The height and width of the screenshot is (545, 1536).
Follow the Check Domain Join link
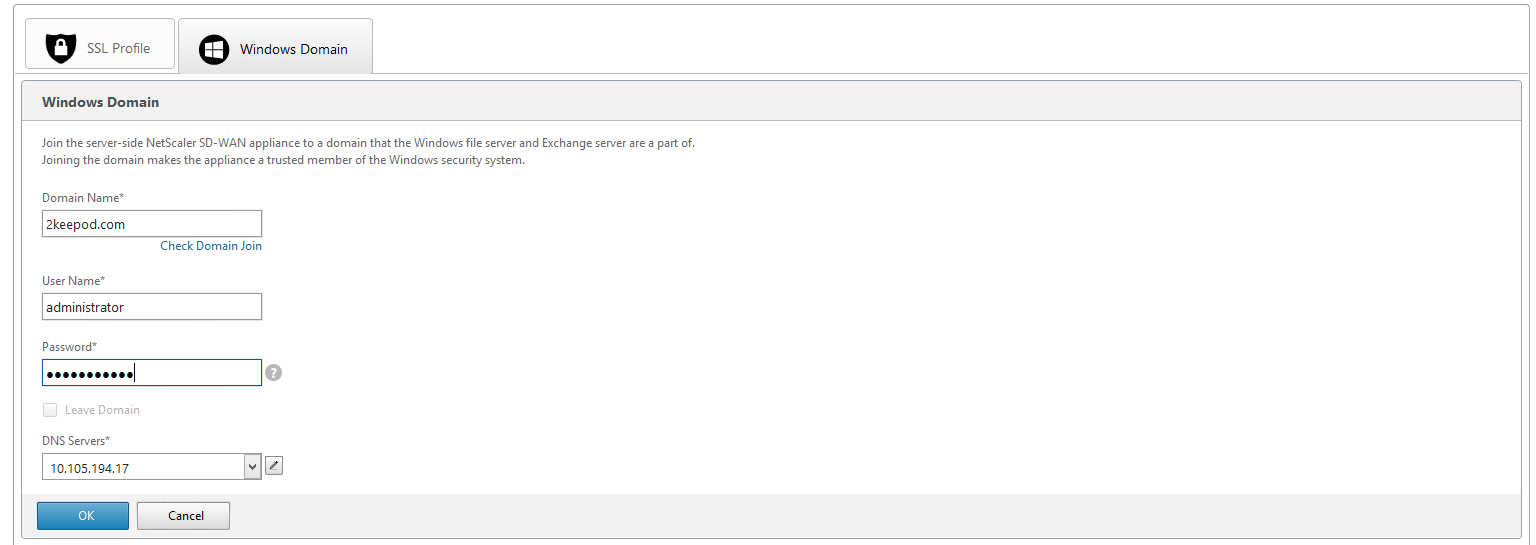211,246
